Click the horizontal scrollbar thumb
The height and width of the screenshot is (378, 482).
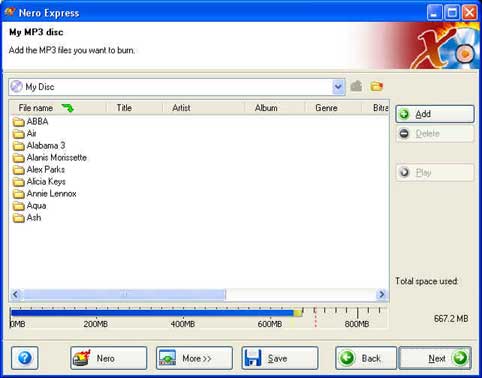[x=124, y=294]
